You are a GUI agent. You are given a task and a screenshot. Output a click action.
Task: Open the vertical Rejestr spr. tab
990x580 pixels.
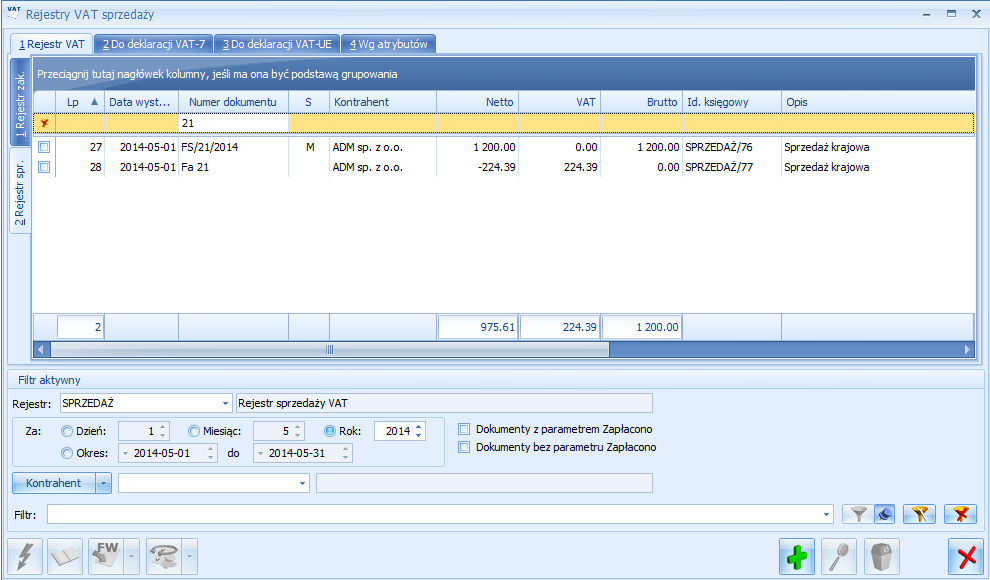20,191
